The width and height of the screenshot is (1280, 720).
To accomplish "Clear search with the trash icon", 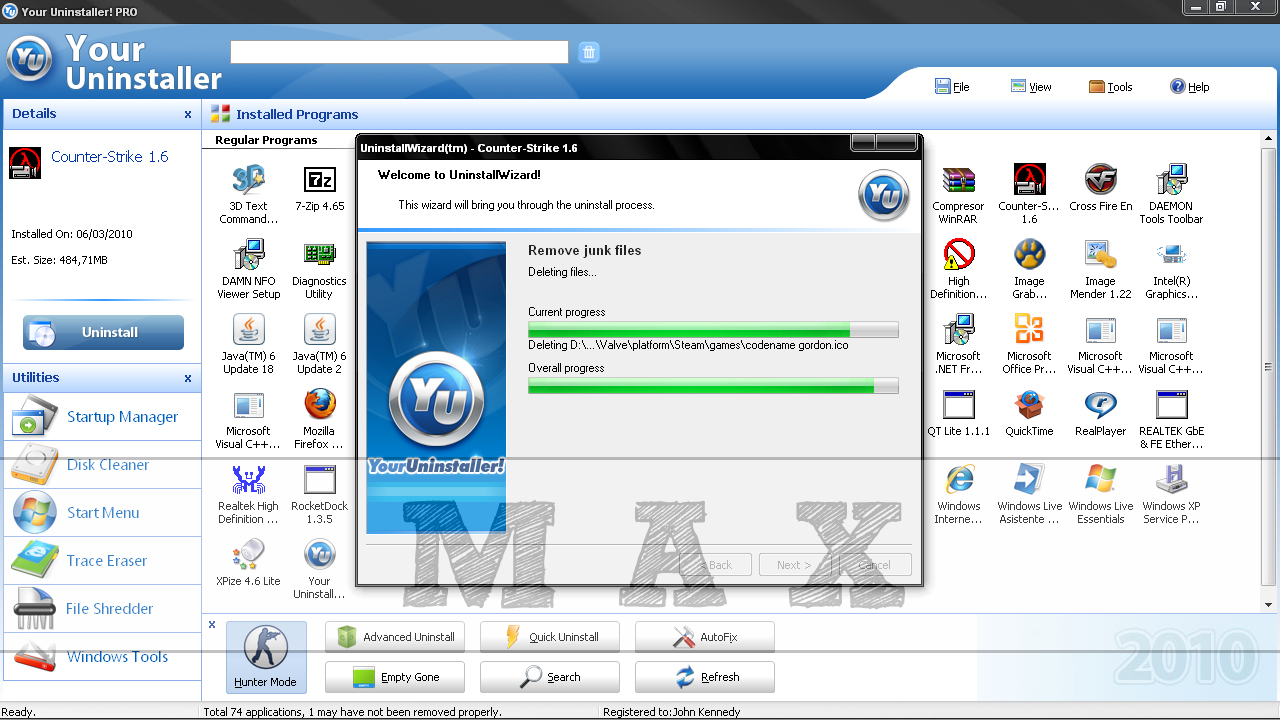I will point(589,52).
